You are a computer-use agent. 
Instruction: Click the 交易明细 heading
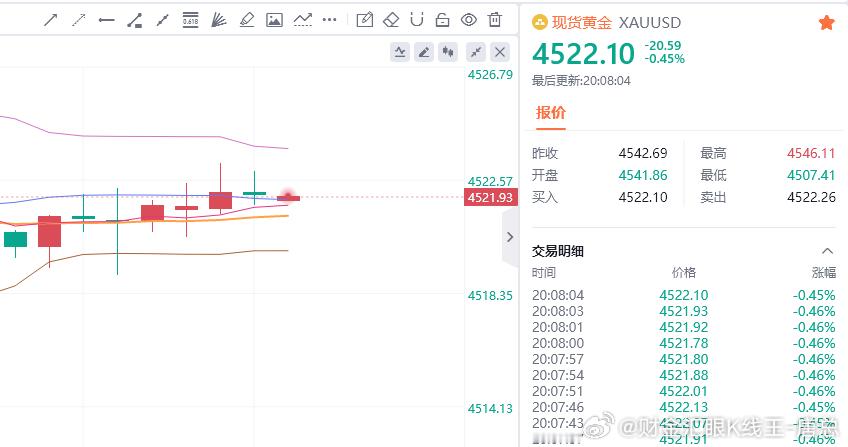(558, 251)
